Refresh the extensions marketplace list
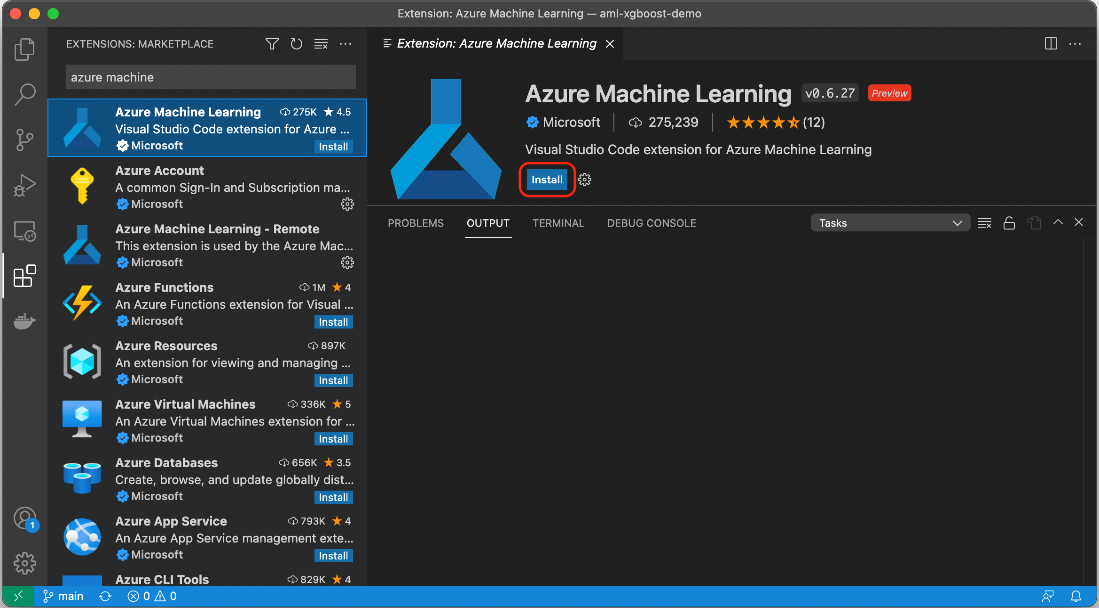 (x=296, y=44)
